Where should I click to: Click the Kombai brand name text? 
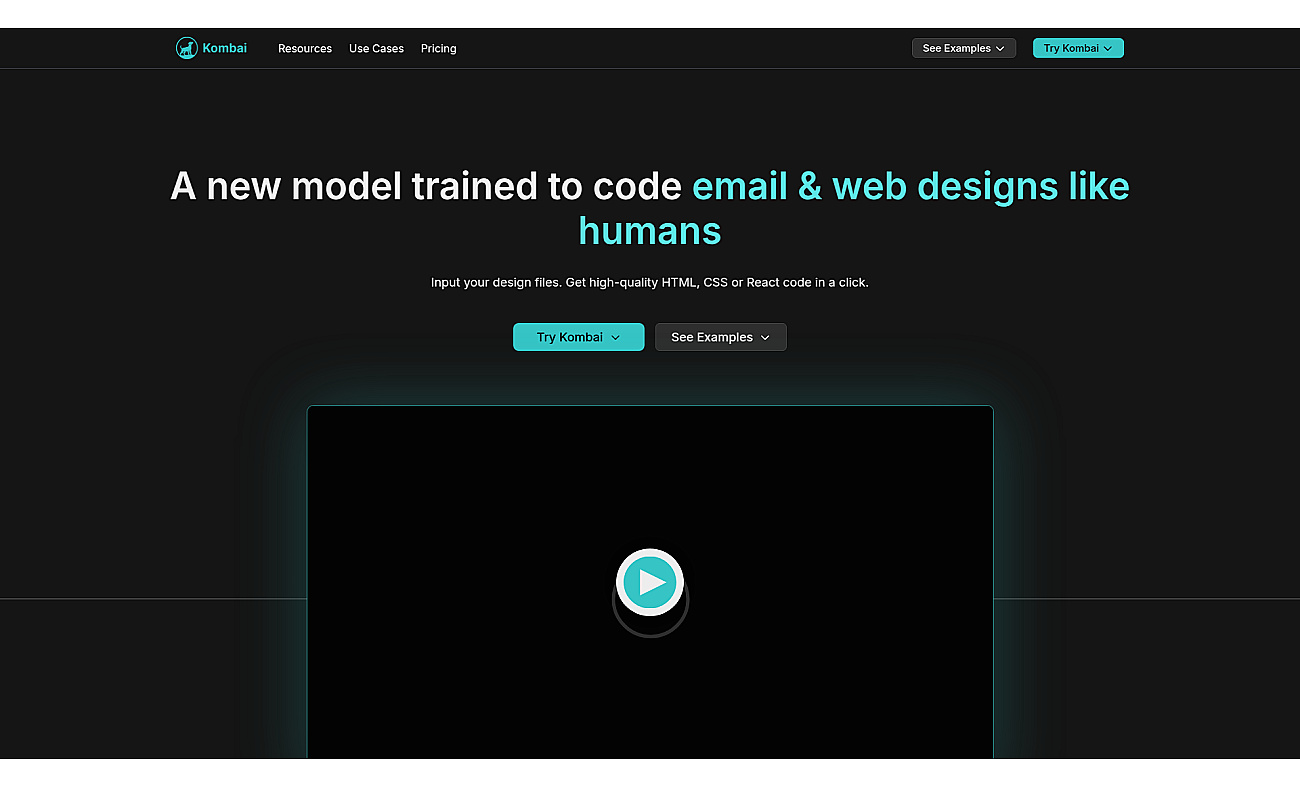[225, 48]
